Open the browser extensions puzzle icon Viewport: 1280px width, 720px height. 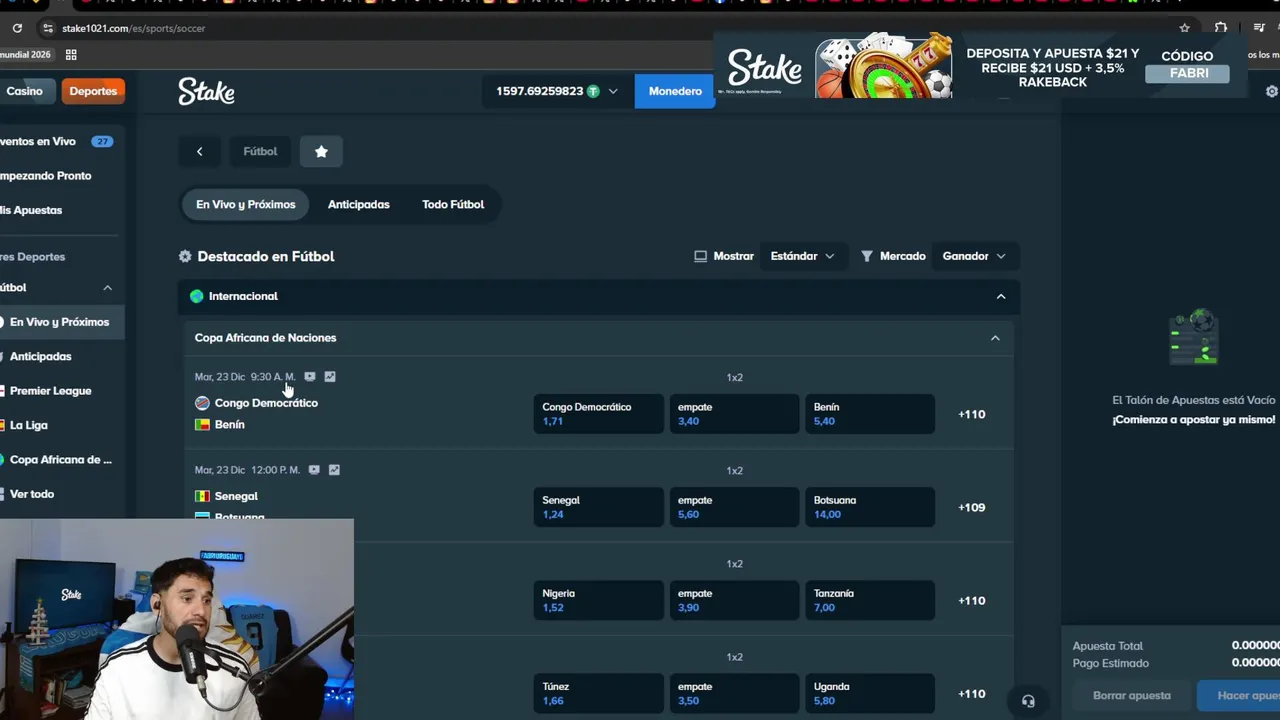[1221, 28]
